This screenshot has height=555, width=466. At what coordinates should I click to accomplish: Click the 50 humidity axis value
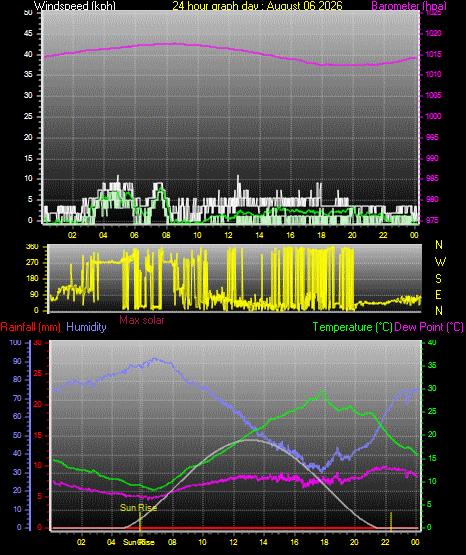[x=17, y=435]
